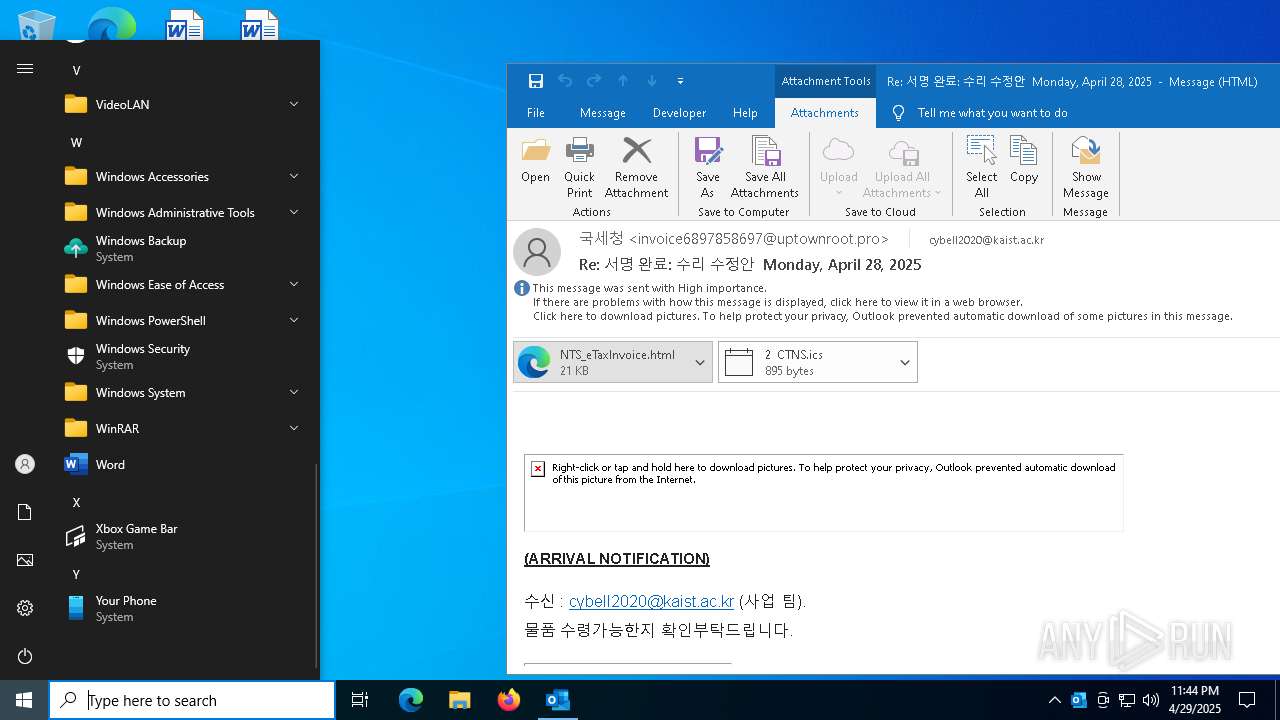Click the Upload cloud button
Viewport: 1280px width, 720px height.
coord(839,168)
